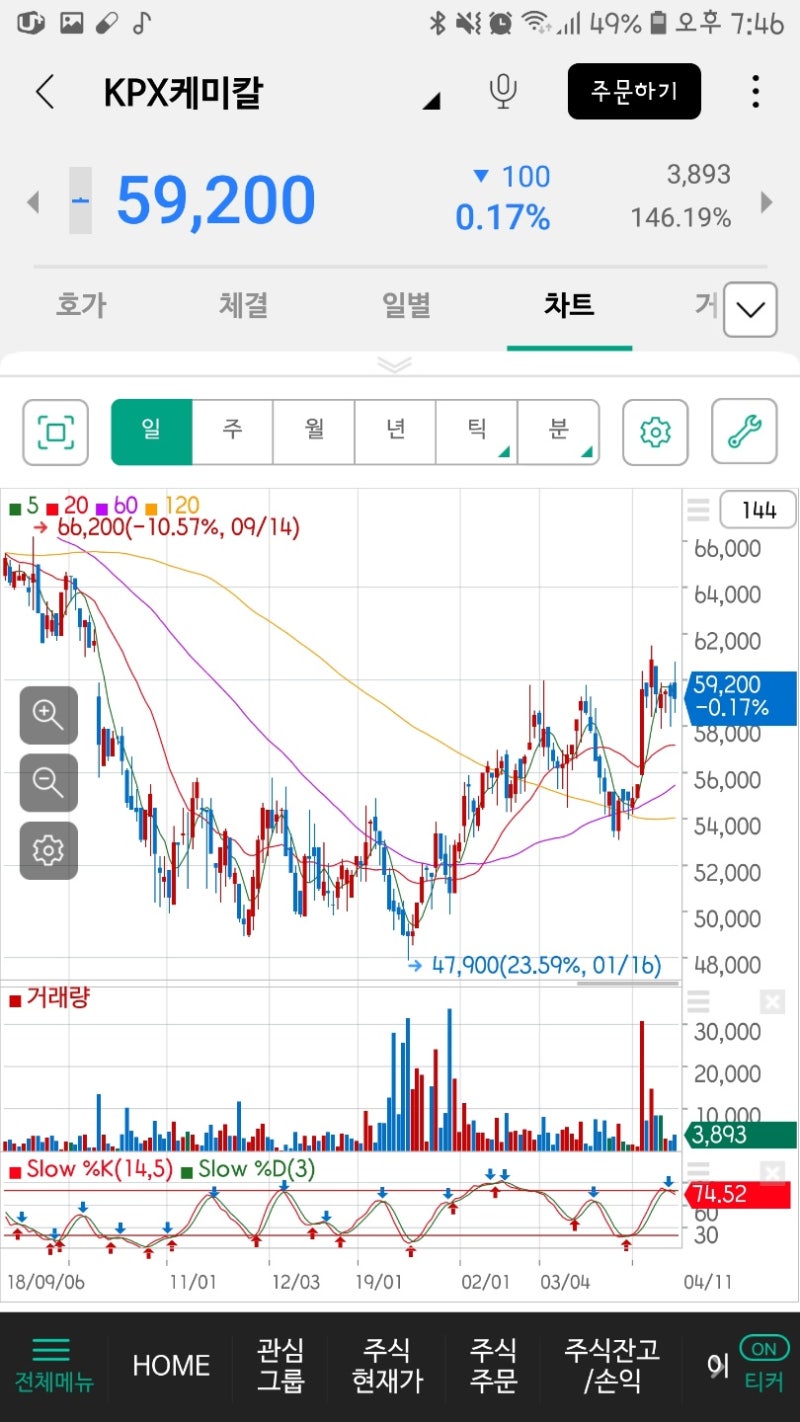The width and height of the screenshot is (800, 1422).
Task: Tap the 주문하기 order button
Action: (x=634, y=91)
